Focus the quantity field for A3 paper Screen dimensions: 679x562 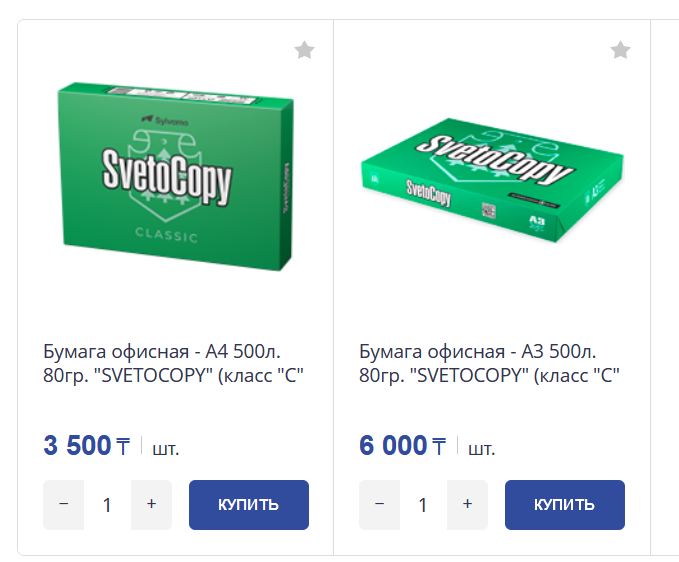(423, 505)
